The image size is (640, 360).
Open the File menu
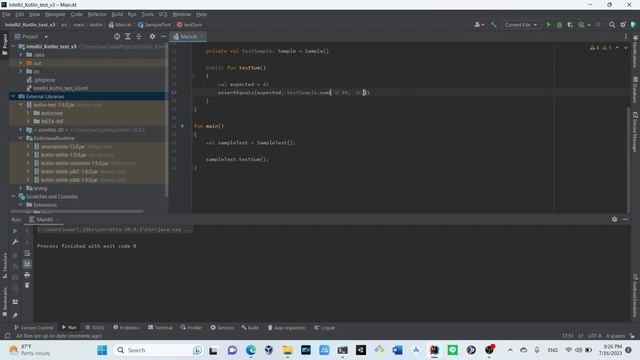point(6,14)
